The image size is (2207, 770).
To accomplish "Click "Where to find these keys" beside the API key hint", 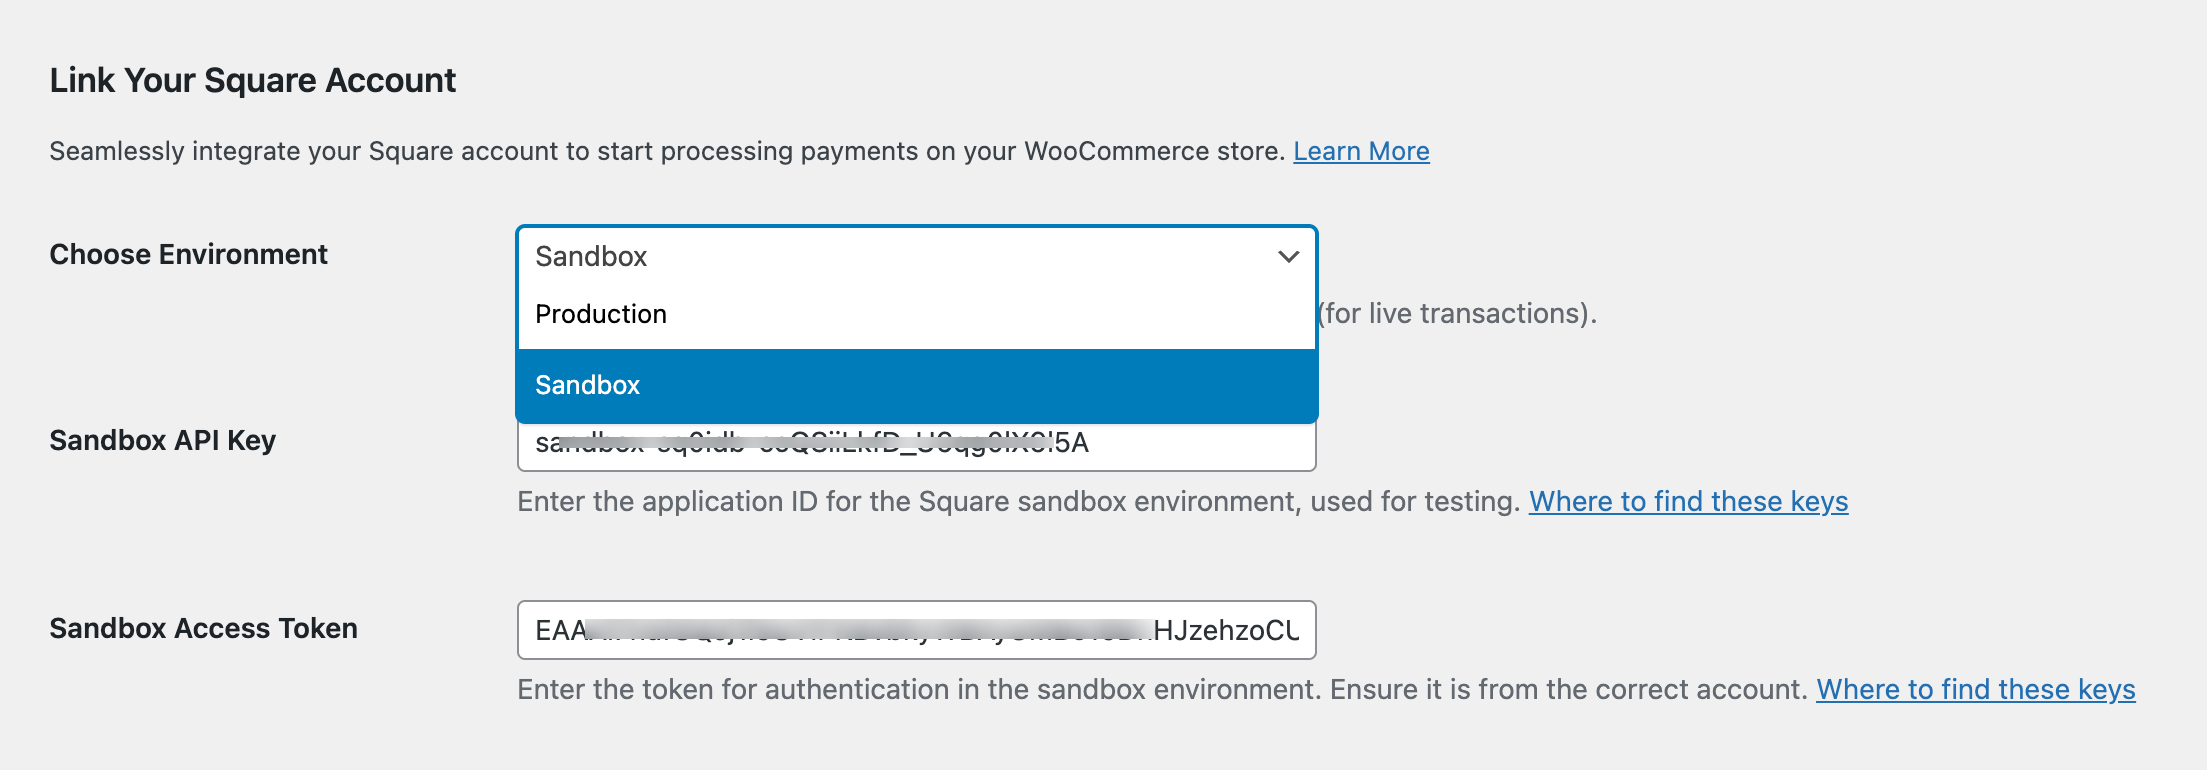I will pos(1688,502).
